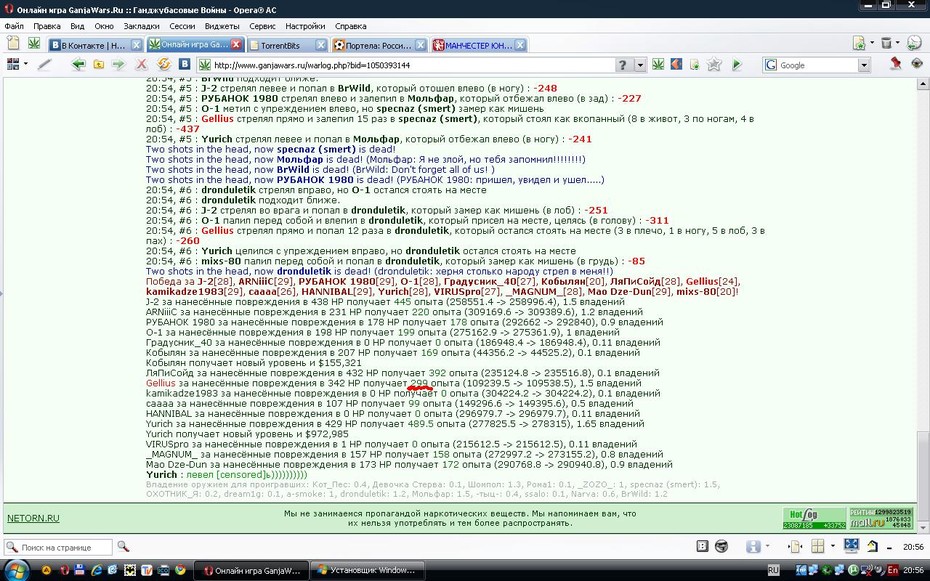
Task: Stop loading with the red X icon
Action: (141, 65)
